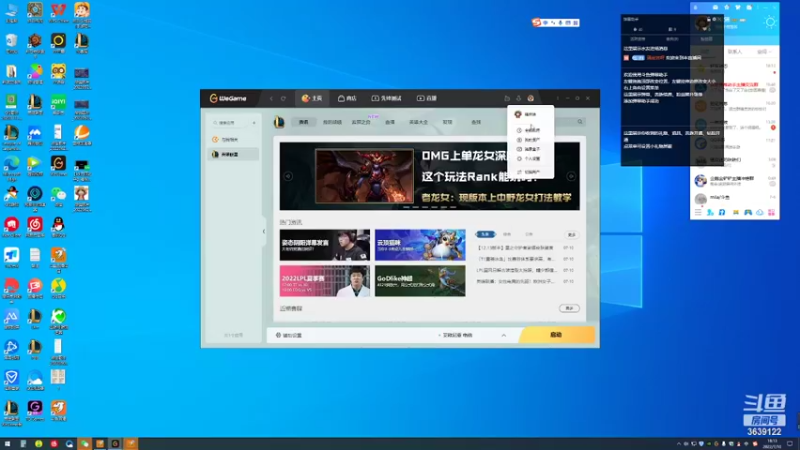The height and width of the screenshot is (450, 800).
Task: Go back with WeGame's back arrow
Action: (x=271, y=98)
